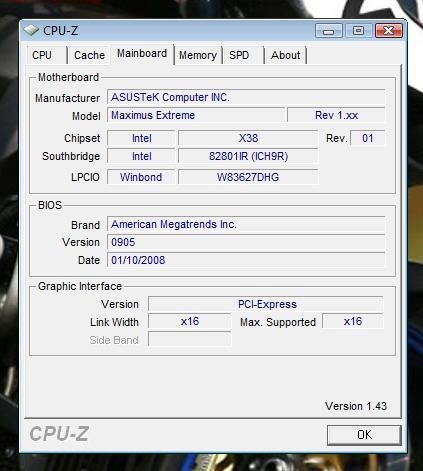The width and height of the screenshot is (423, 471).
Task: Click the Model field Maximus Extreme
Action: [196, 115]
